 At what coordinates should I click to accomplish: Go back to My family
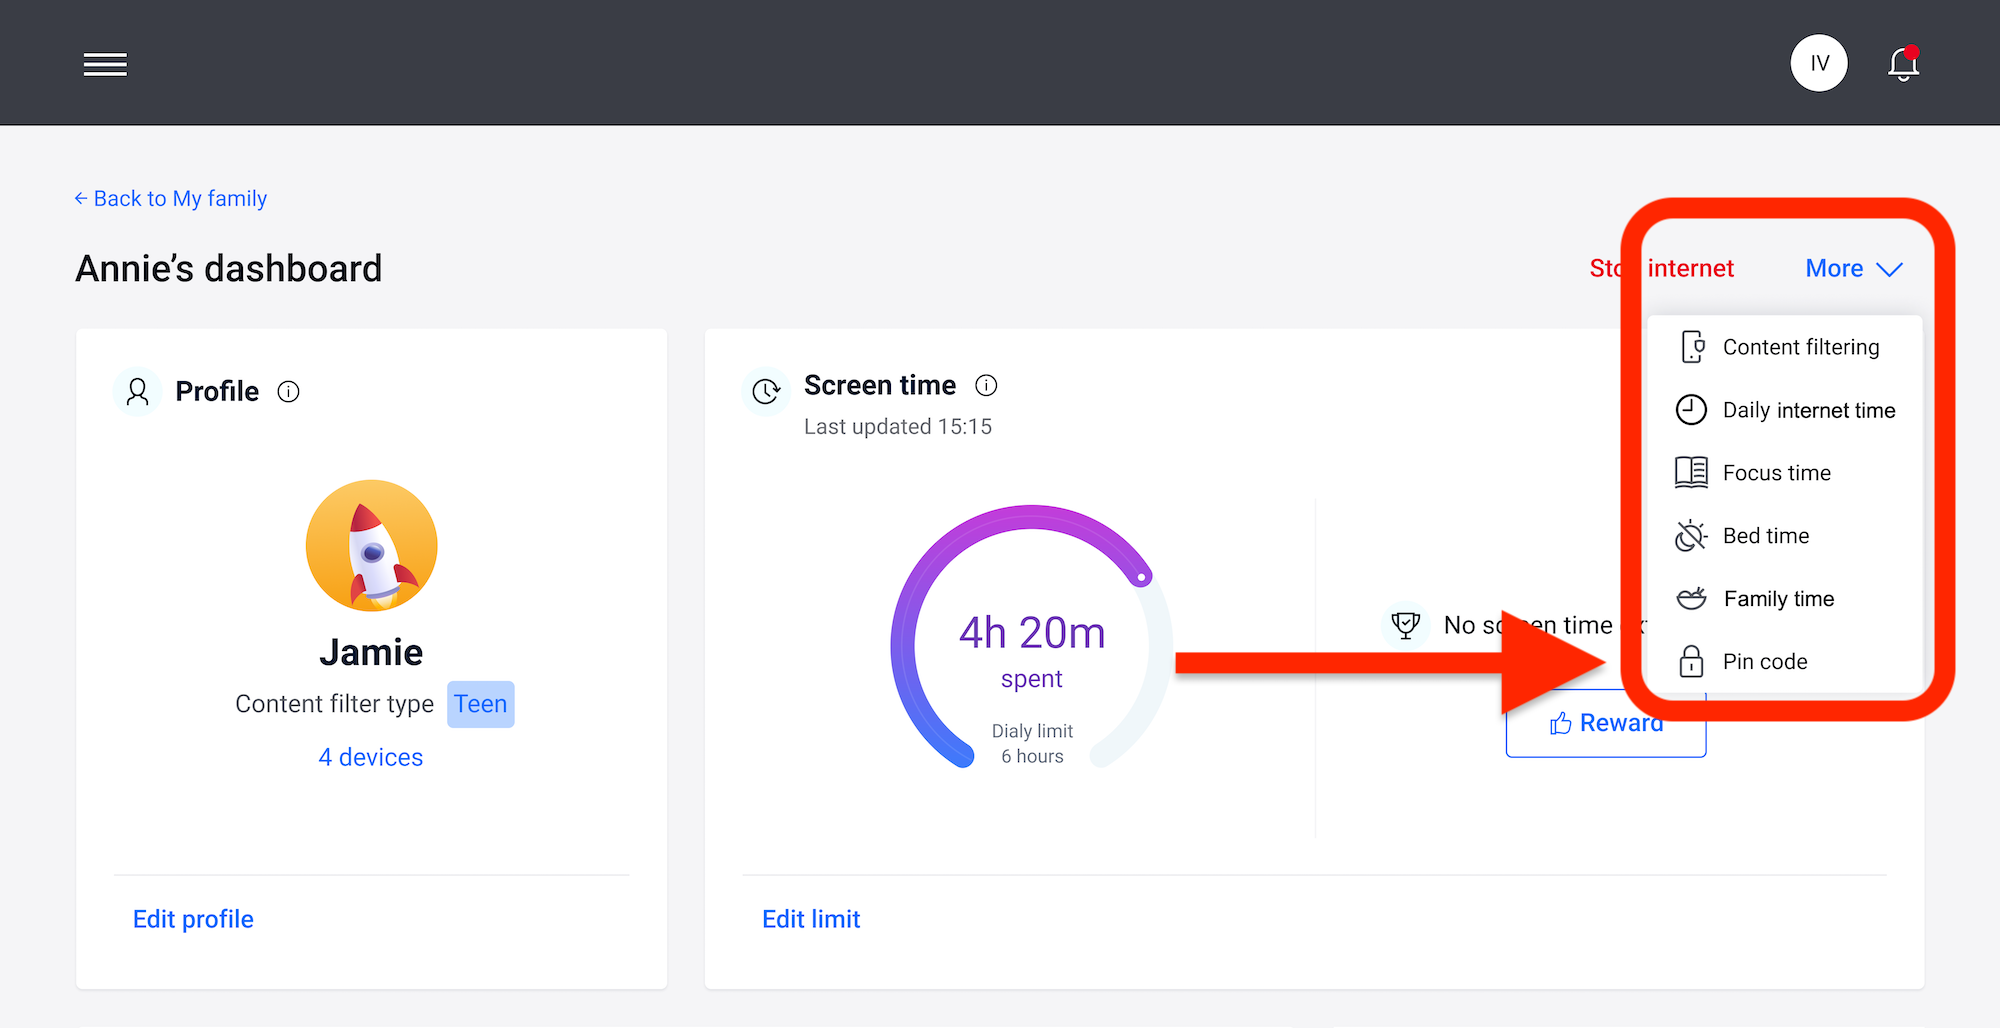pyautogui.click(x=170, y=198)
